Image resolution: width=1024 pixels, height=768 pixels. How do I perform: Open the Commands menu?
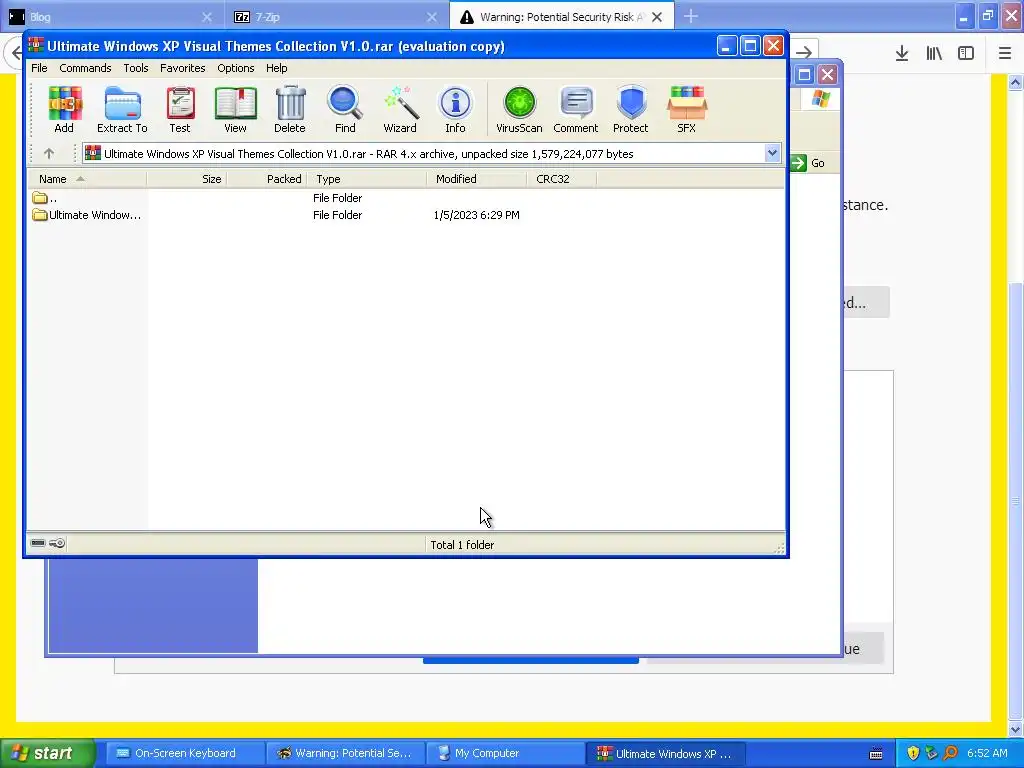85,68
